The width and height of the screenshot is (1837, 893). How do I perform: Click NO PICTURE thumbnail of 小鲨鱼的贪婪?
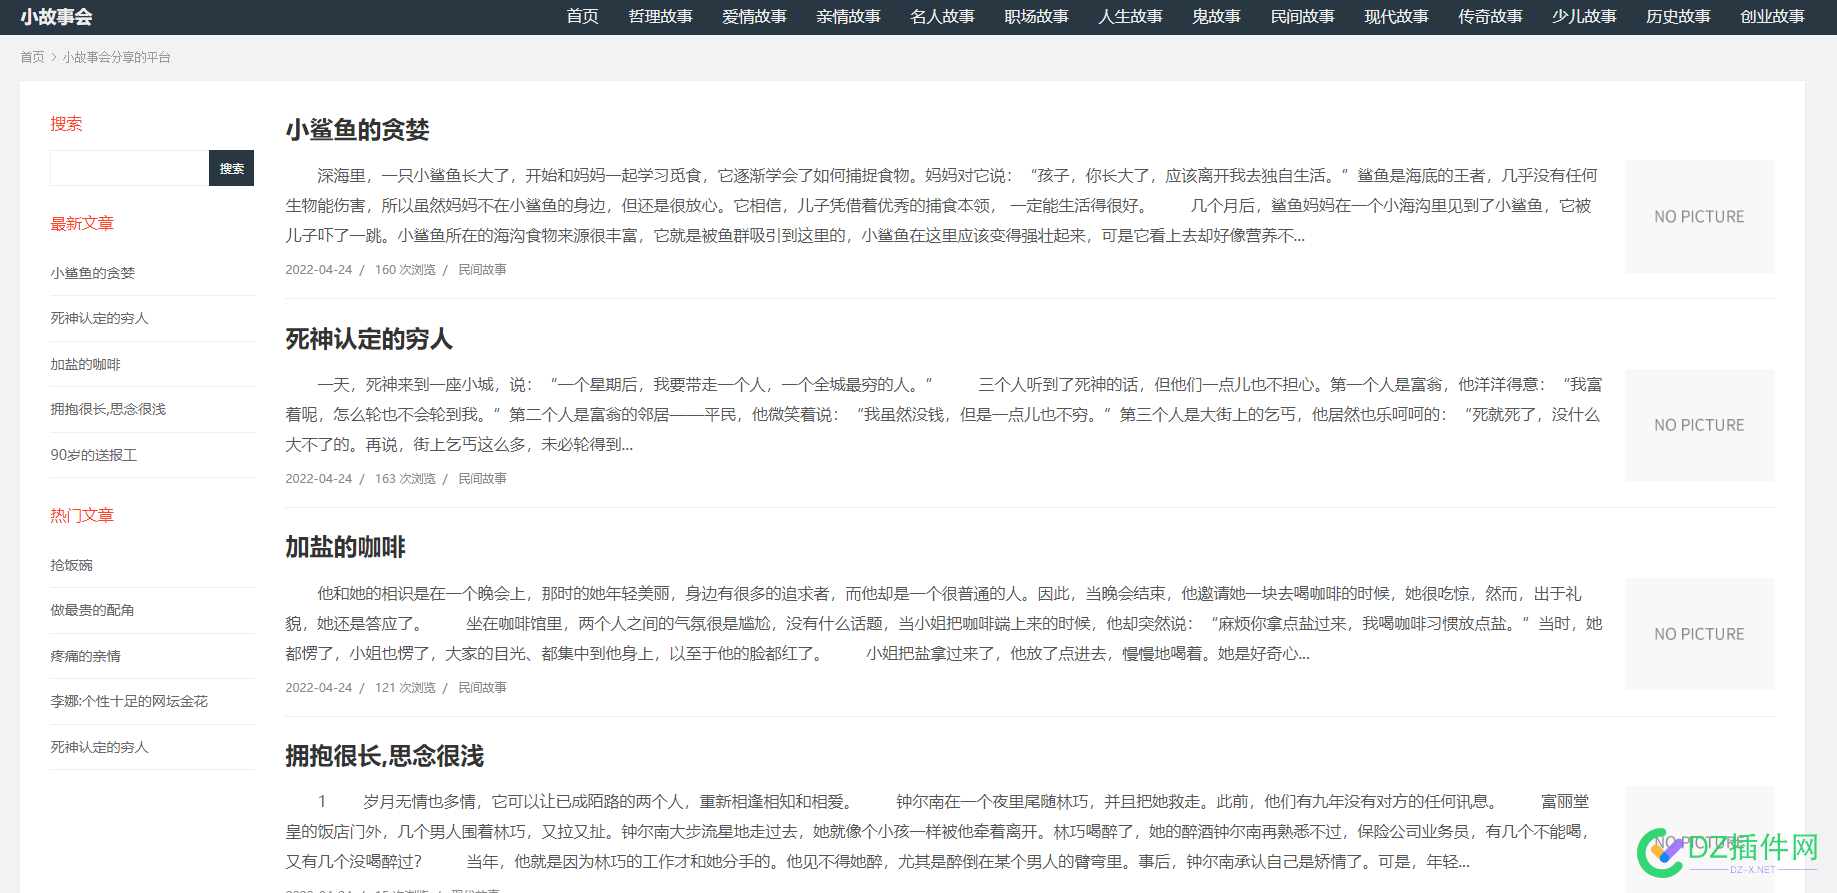tap(1699, 217)
